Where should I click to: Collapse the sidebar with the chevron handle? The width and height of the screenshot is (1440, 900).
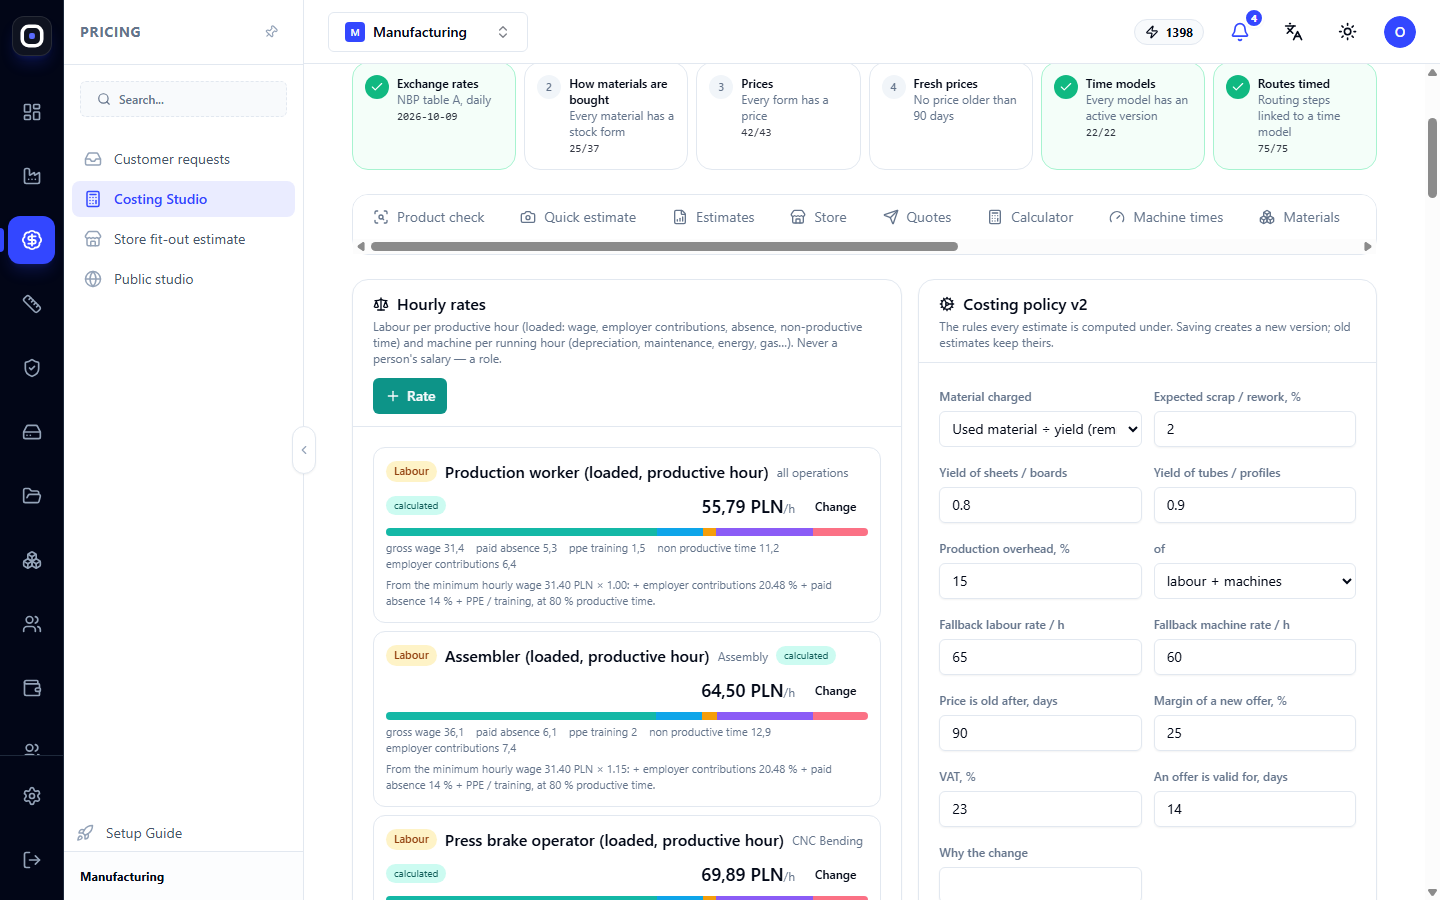click(x=304, y=450)
